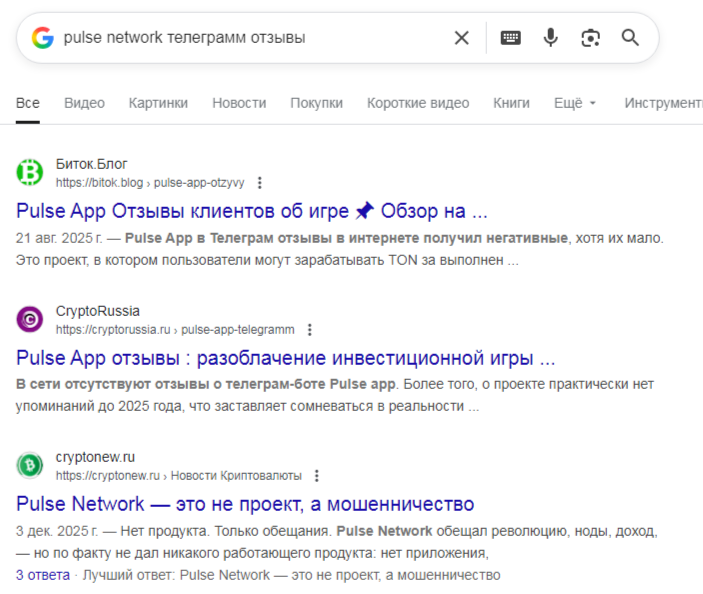Image resolution: width=703 pixels, height=594 pixels.
Task: Open more options for cryptorussia.ru result
Action: (310, 329)
